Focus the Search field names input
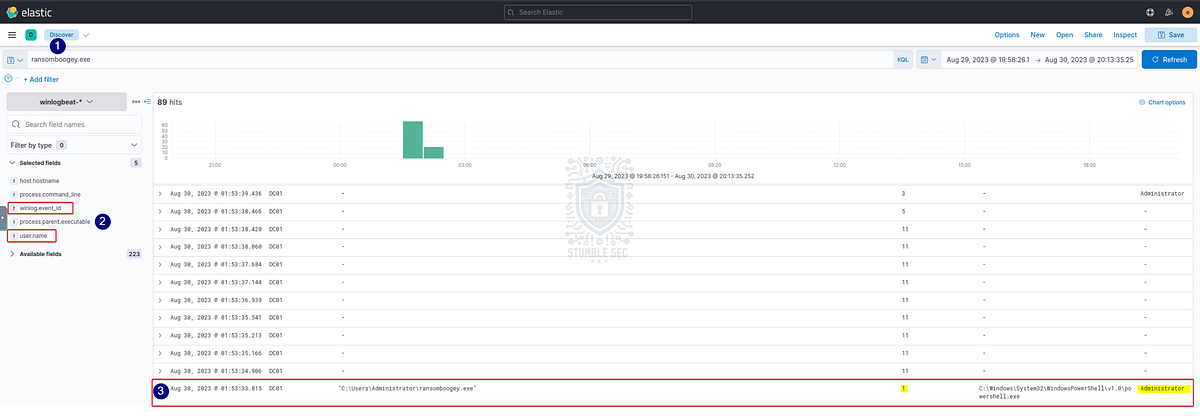This screenshot has height=416, width=1200. (74, 124)
